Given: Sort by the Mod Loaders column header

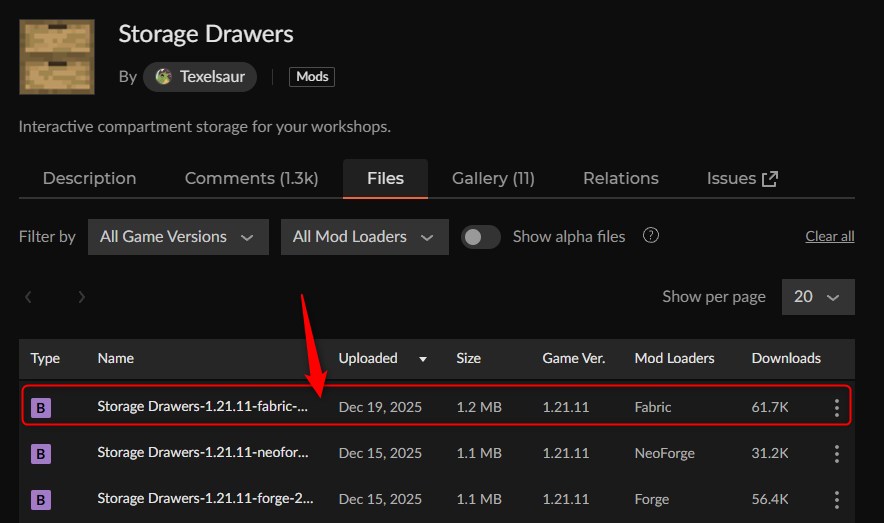Looking at the screenshot, I should pyautogui.click(x=674, y=358).
